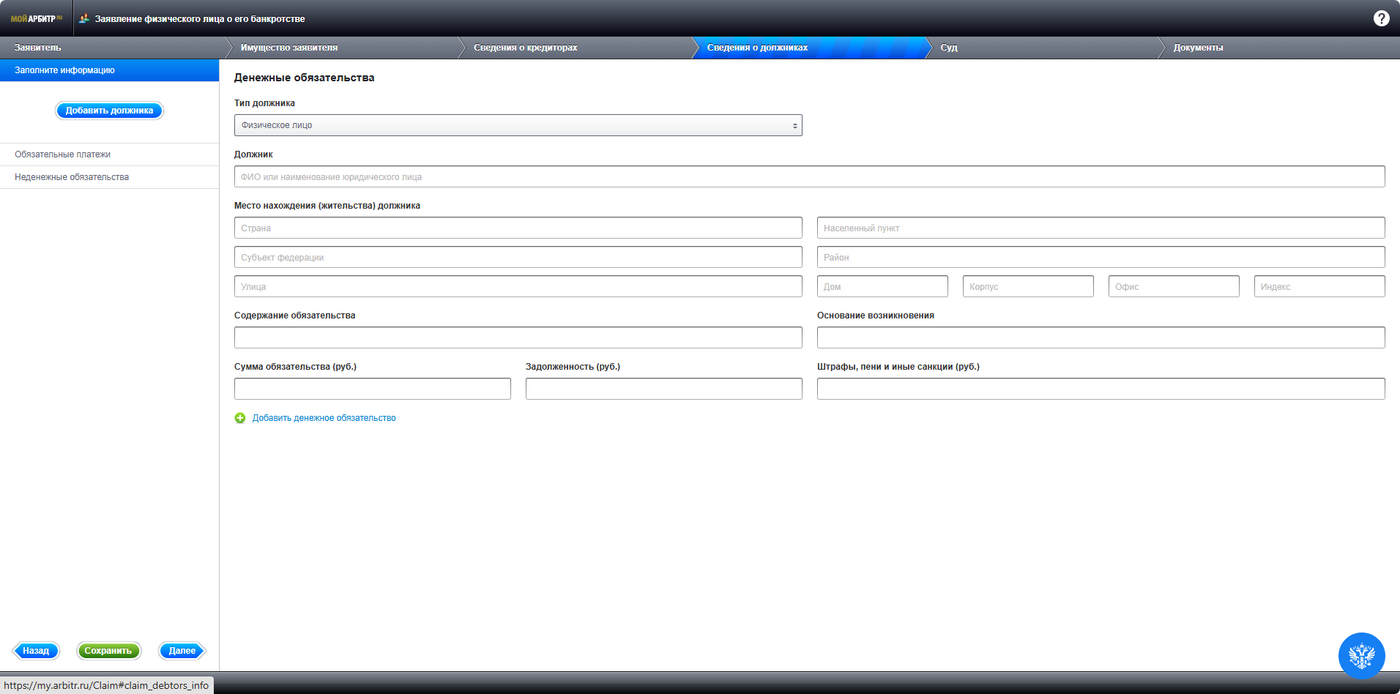
Task: Click the Добавить должника button
Action: pos(109,111)
